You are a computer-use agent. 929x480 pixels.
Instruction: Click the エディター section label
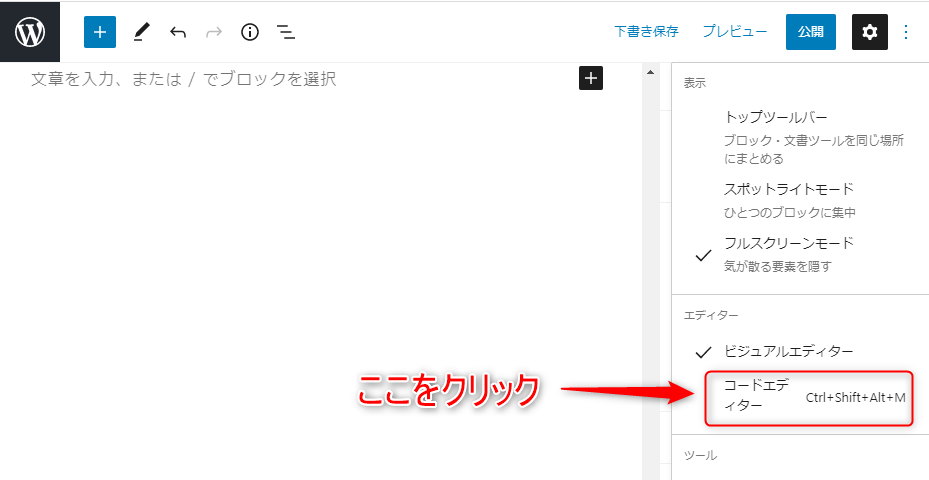(x=711, y=315)
